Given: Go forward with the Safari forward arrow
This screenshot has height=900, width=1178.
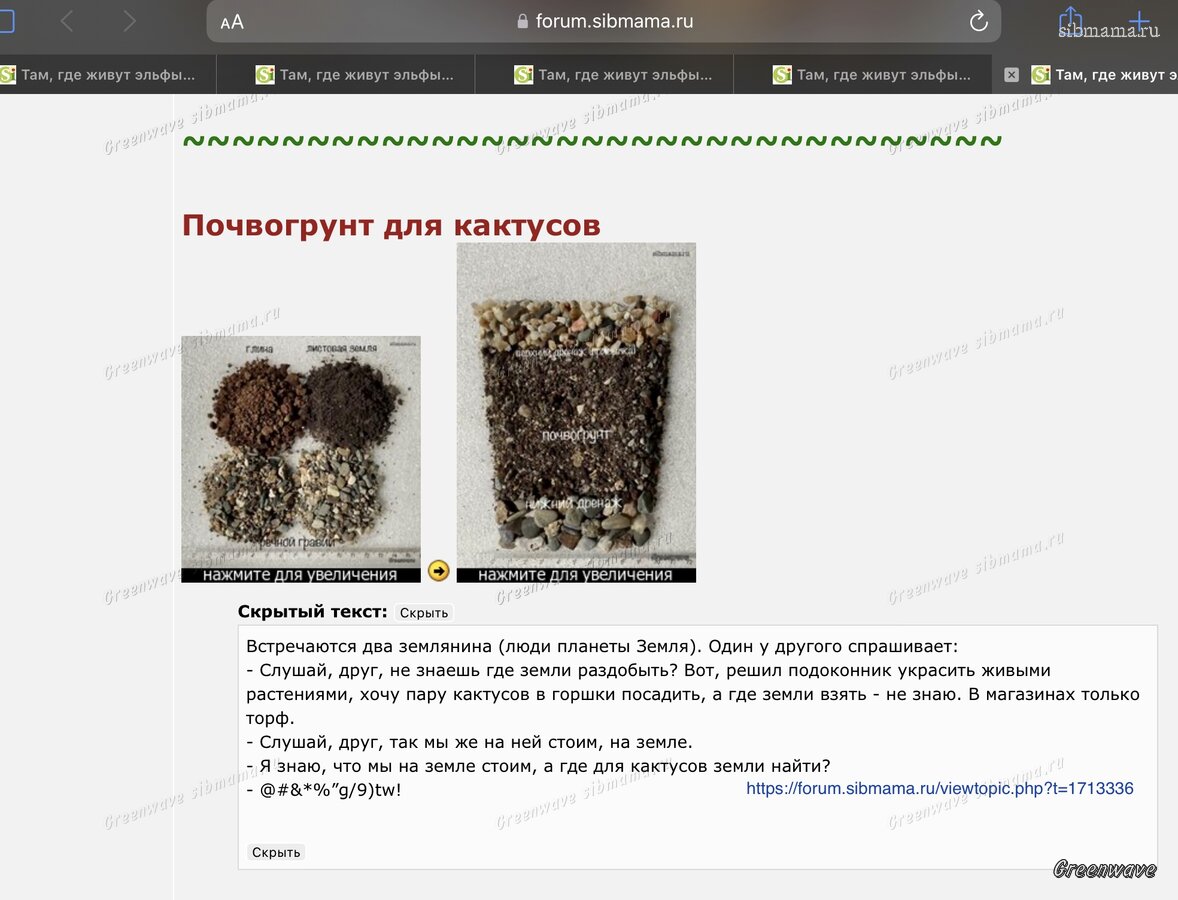Looking at the screenshot, I should [129, 21].
